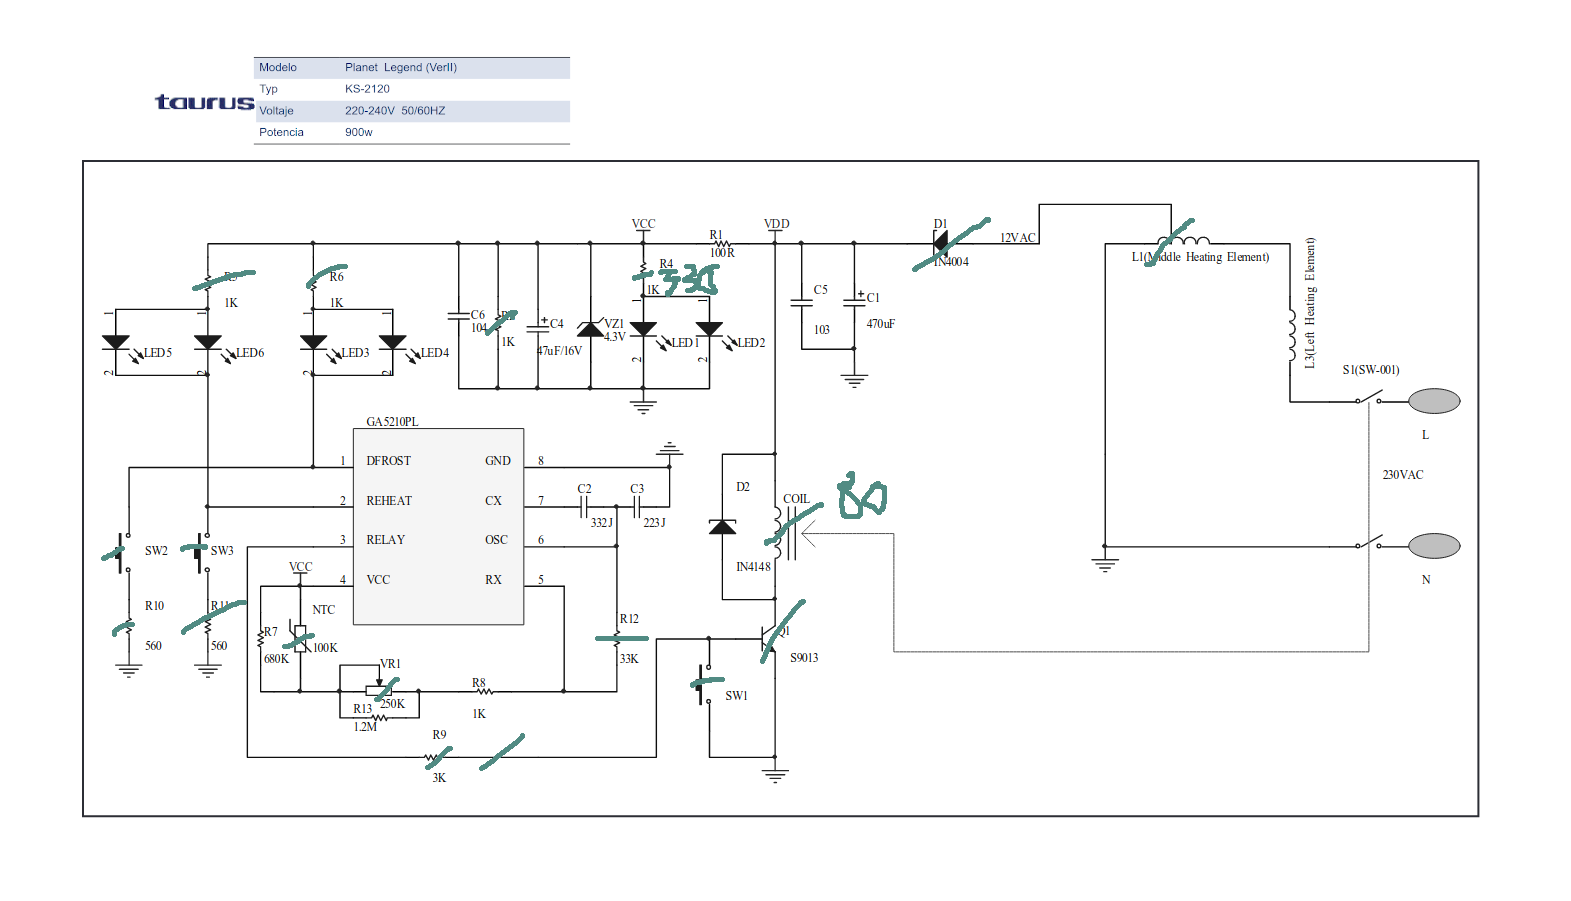Select the Modelo Planet Legend row
1571x901 pixels.
click(x=411, y=68)
